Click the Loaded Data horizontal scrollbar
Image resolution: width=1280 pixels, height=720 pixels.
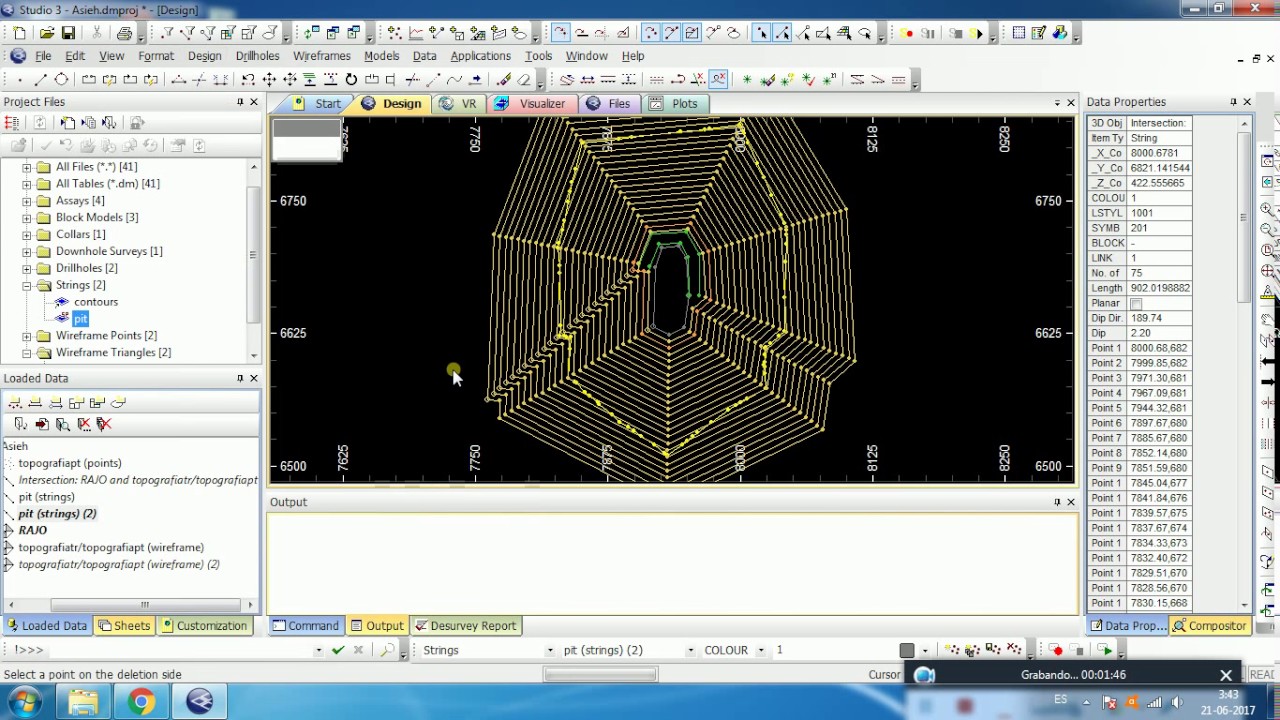[144, 605]
